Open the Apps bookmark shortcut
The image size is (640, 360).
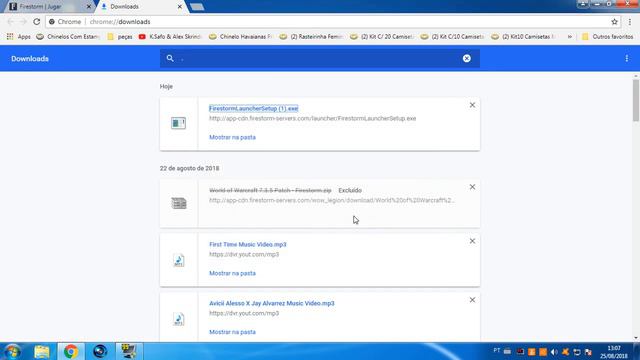point(19,37)
